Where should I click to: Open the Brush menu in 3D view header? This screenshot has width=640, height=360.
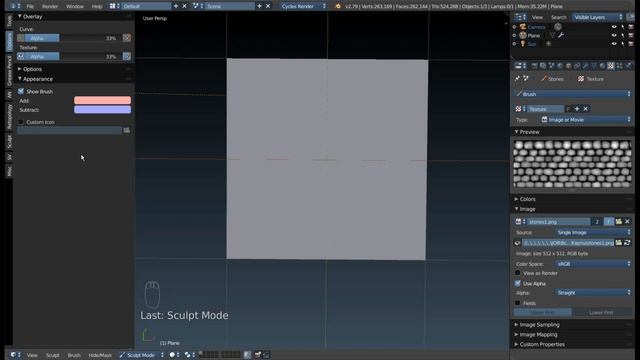point(74,355)
